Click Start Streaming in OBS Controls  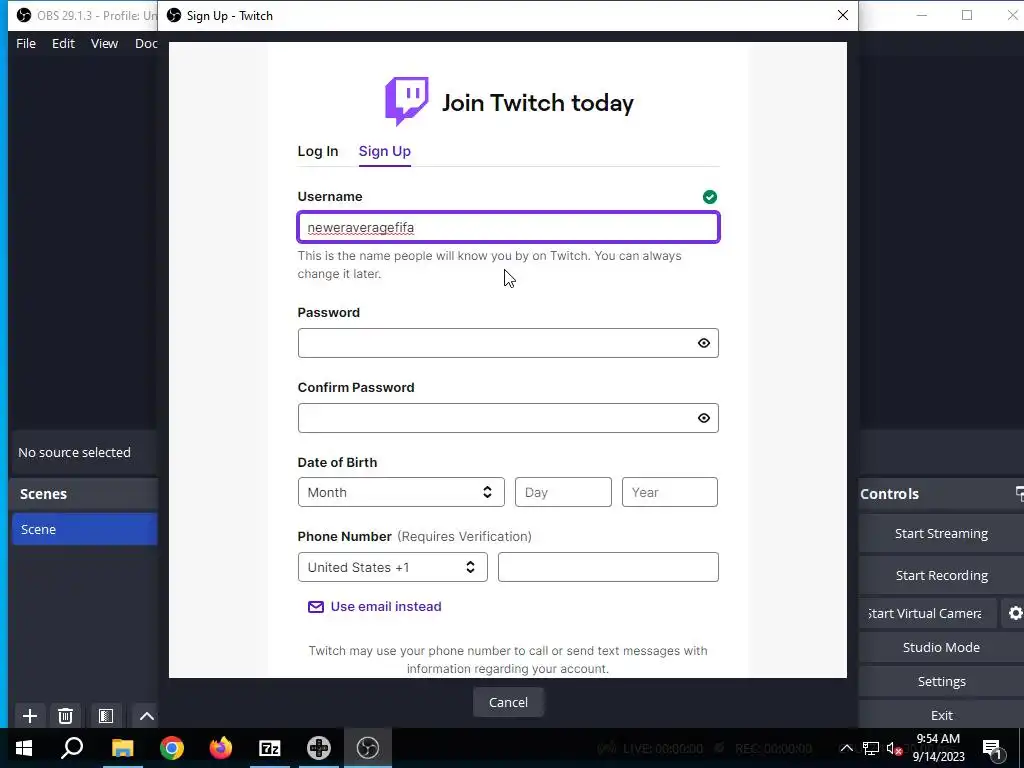(x=941, y=534)
